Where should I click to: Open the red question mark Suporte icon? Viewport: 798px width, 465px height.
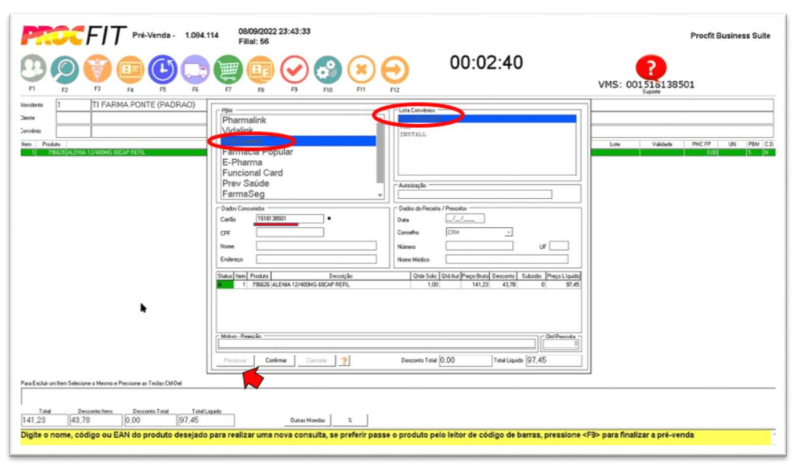coord(650,67)
